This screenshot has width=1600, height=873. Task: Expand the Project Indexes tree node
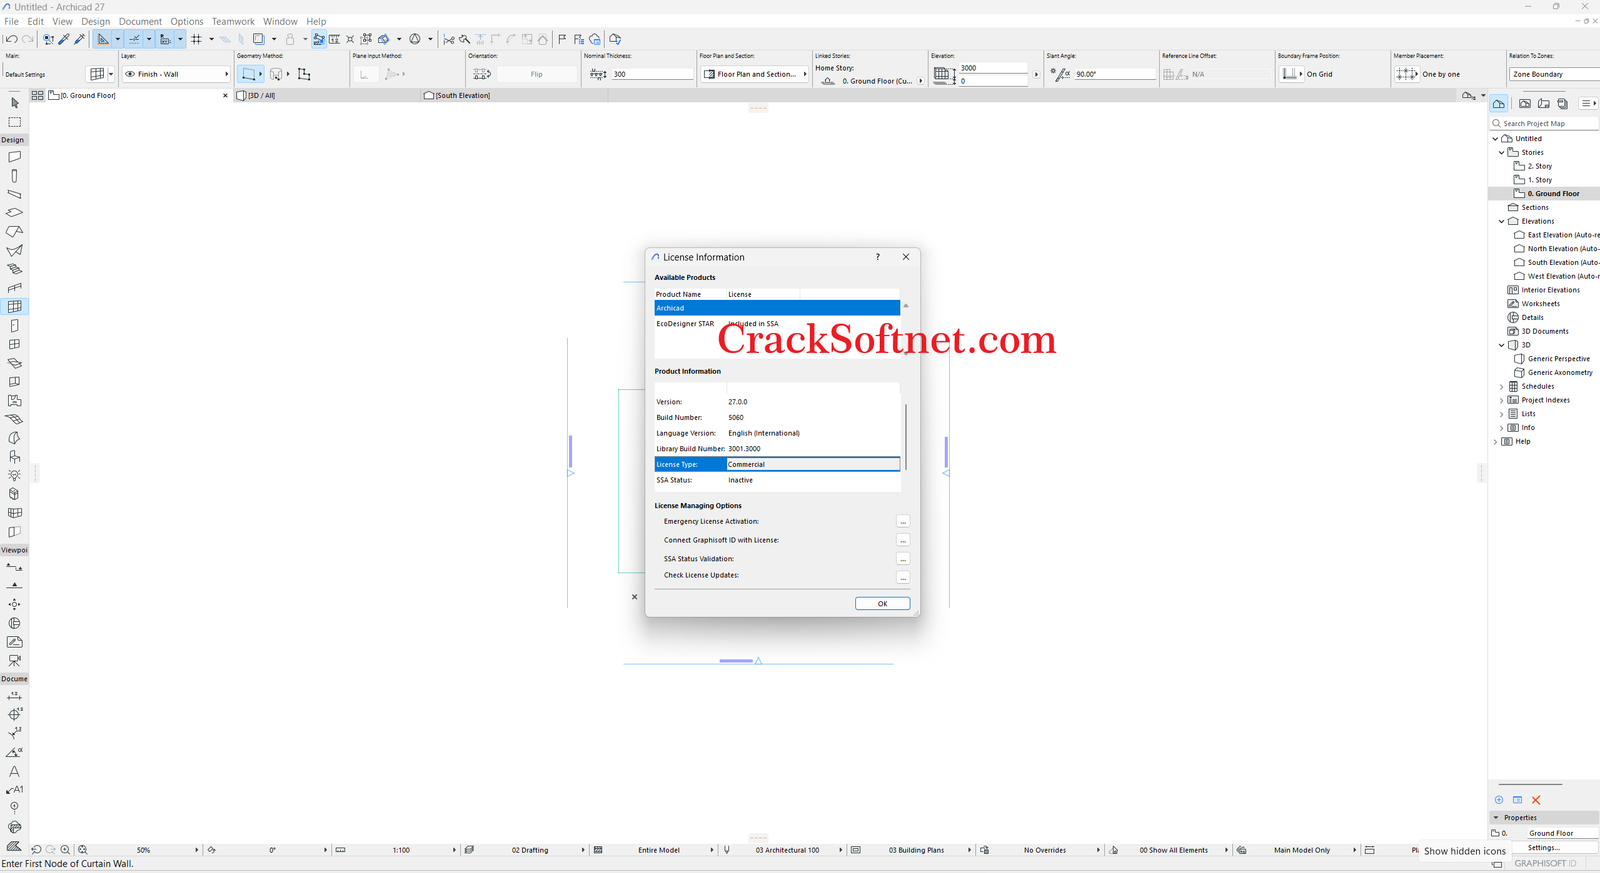1502,400
